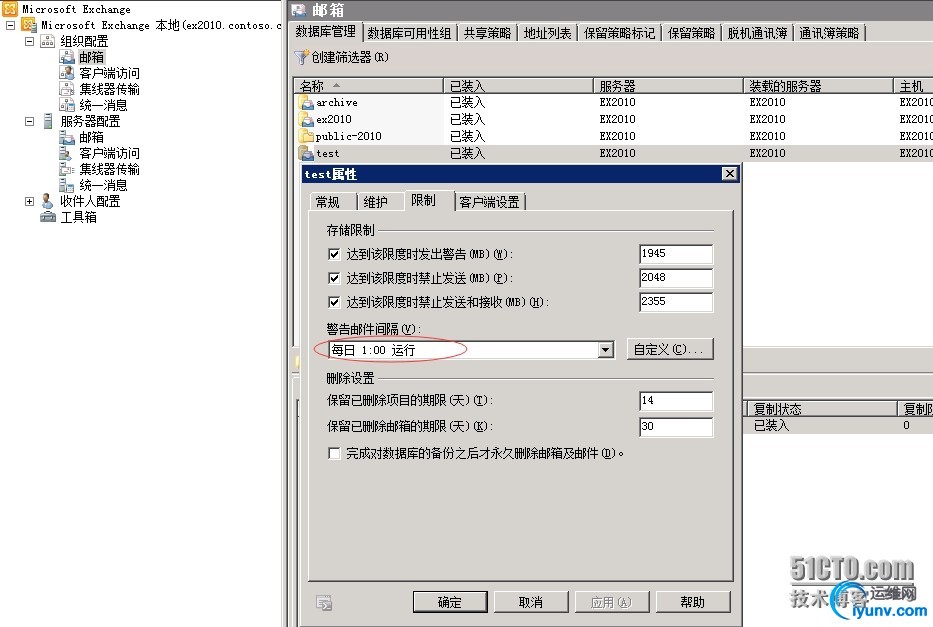Click the help icon at dialog bottom left

(x=322, y=601)
